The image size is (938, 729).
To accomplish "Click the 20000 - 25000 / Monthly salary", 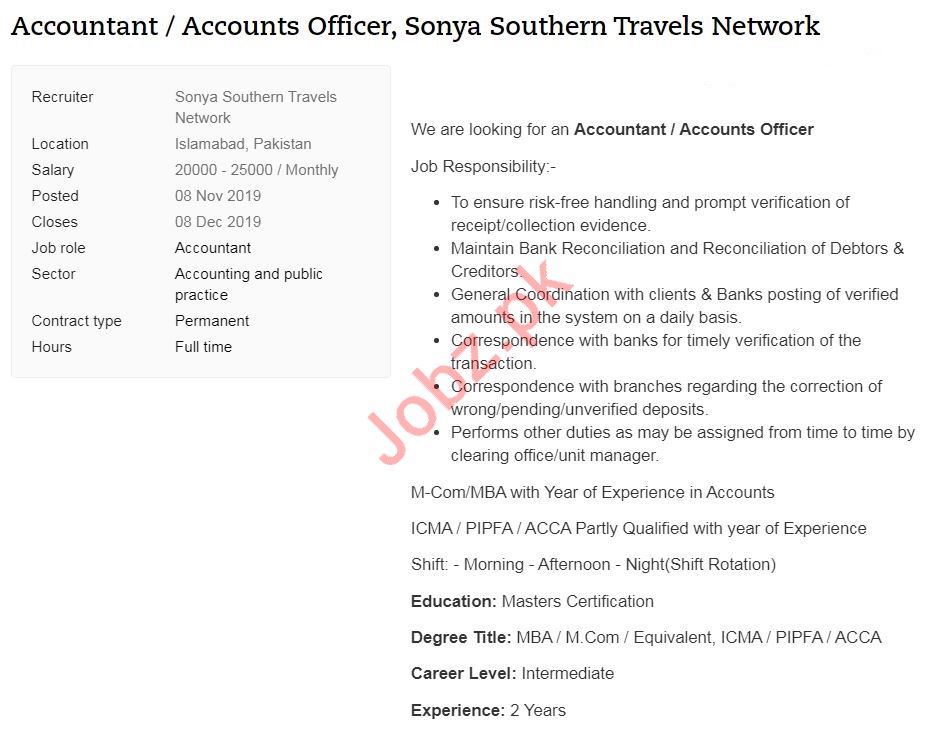I will pos(256,170).
